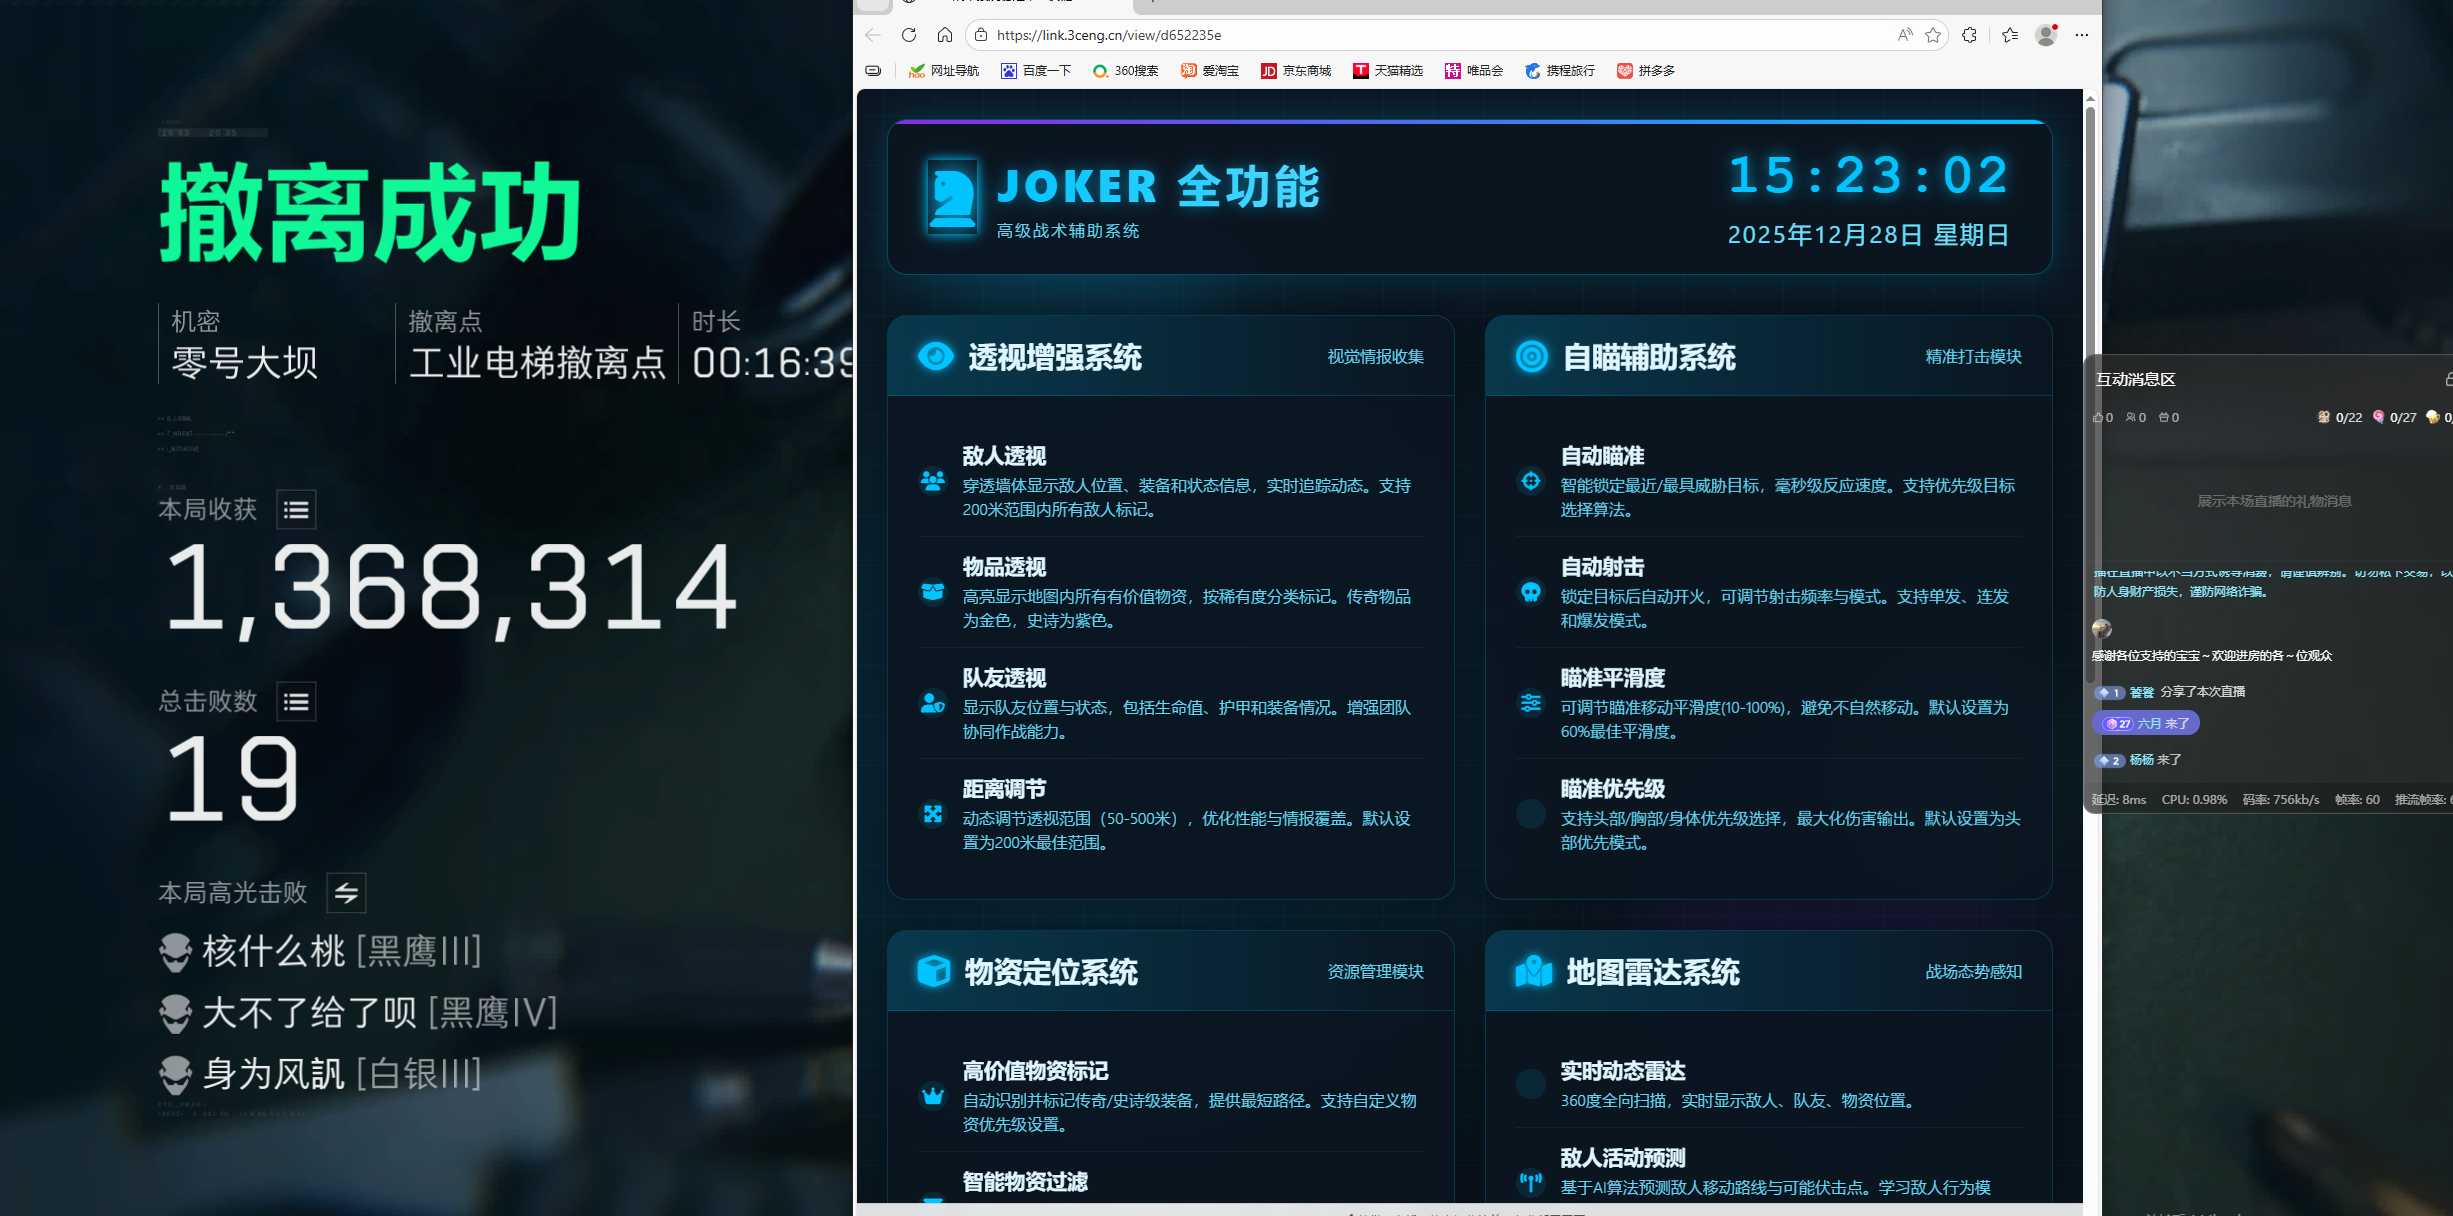Viewport: 2453px width, 1216px height.
Task: Click the 自瞄辅助系统 target panel icon
Action: [1530, 356]
